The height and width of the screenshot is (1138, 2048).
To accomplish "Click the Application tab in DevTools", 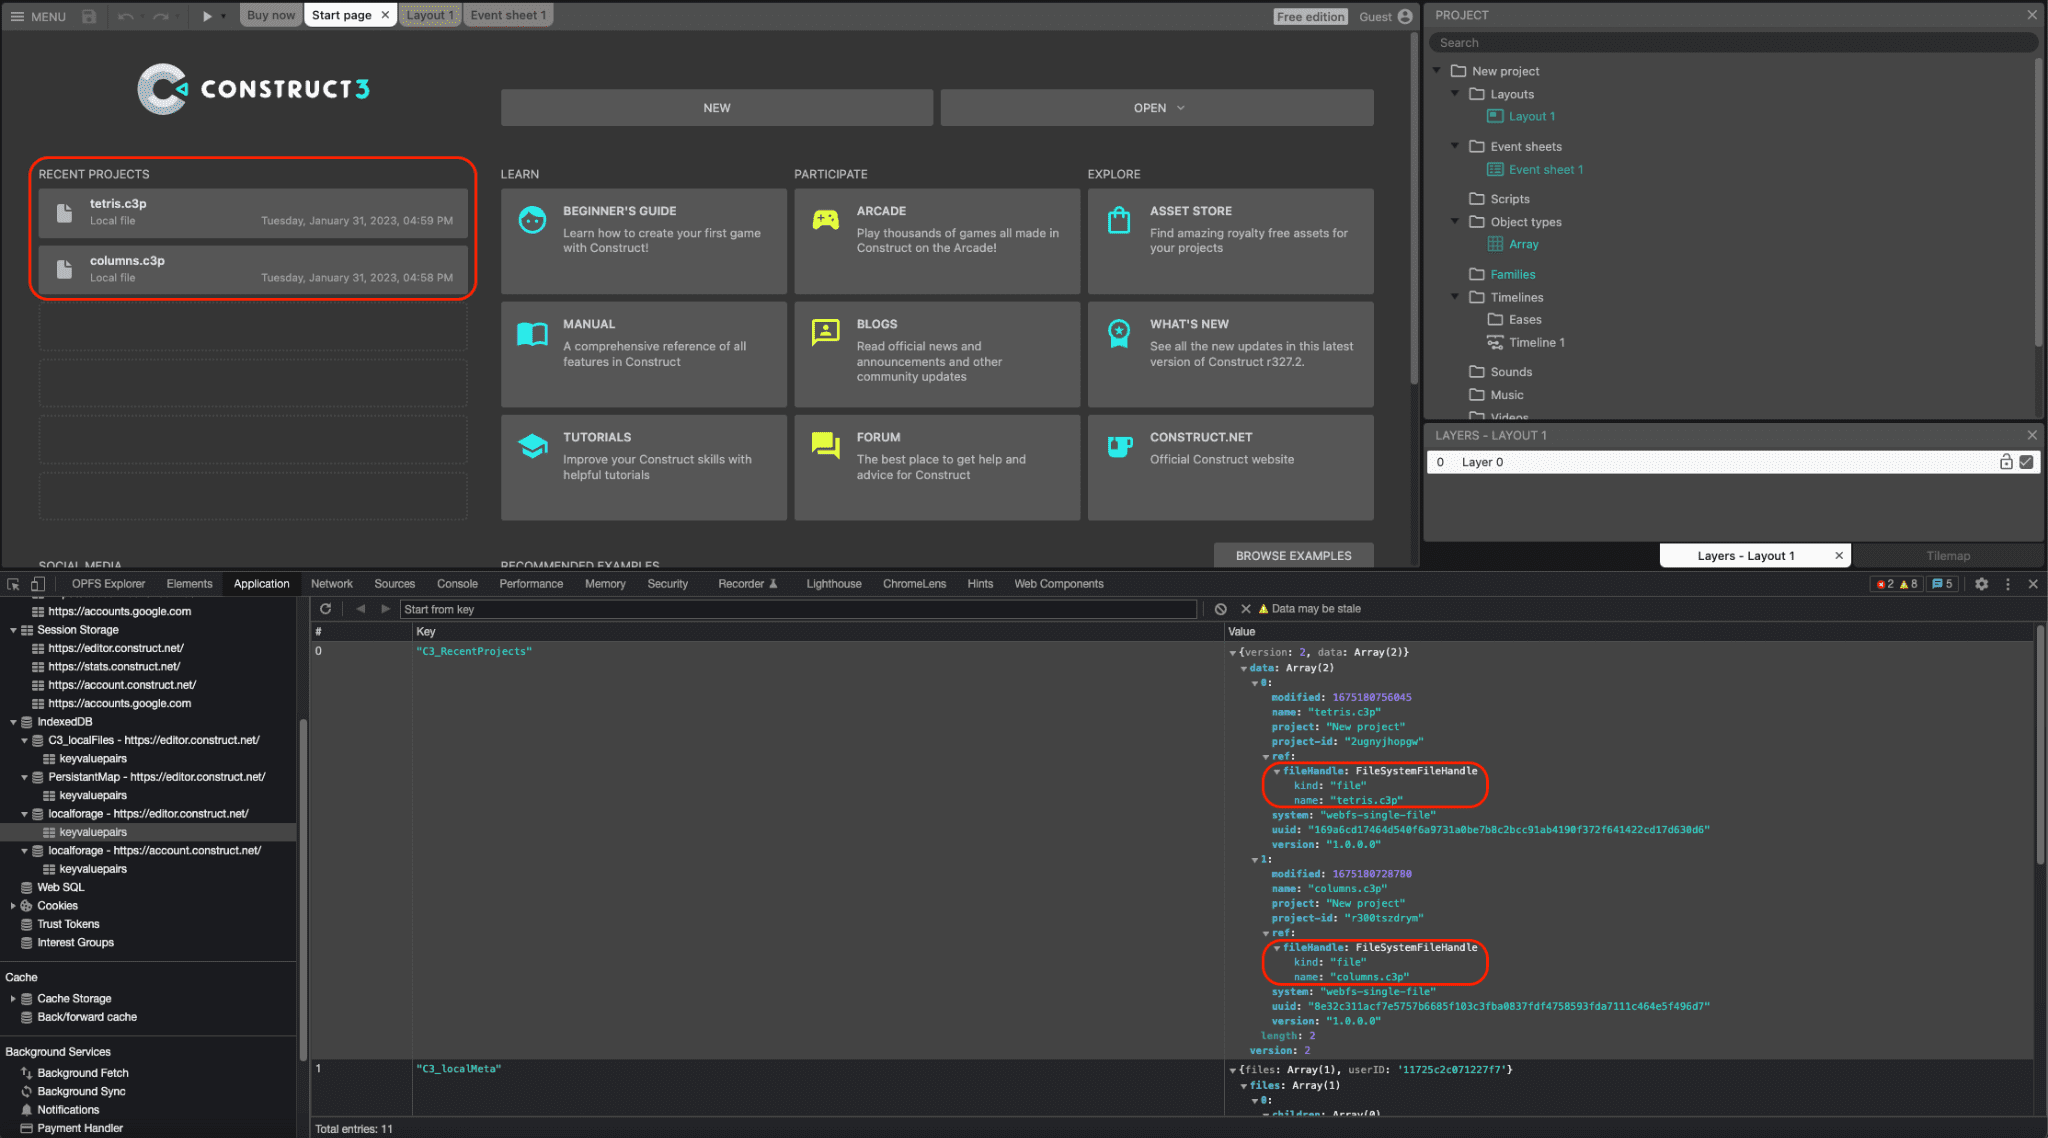I will 261,583.
